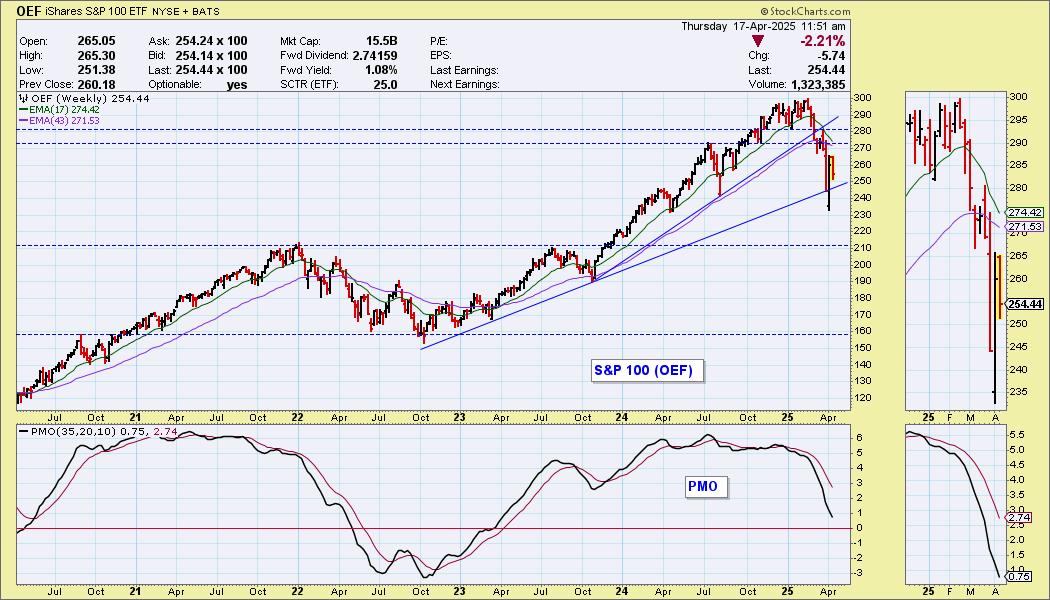Viewport: 1050px width, 600px height.
Task: Click the Fwd Yield value 1.08%
Action: pyautogui.click(x=381, y=70)
